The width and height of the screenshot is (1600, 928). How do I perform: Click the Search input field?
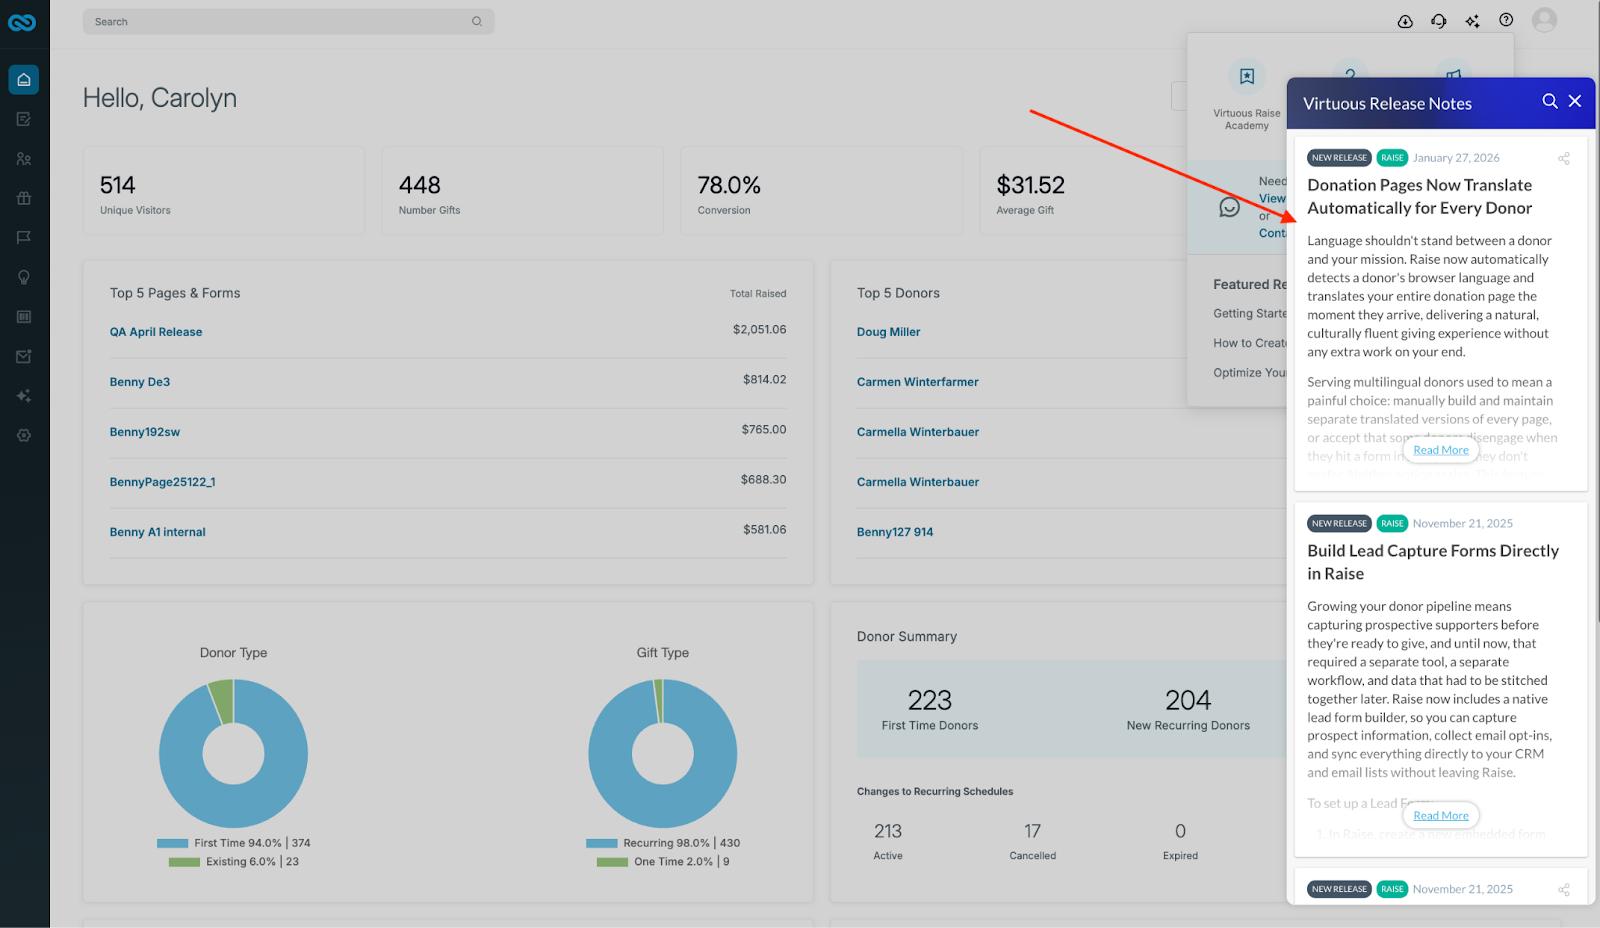pyautogui.click(x=288, y=22)
